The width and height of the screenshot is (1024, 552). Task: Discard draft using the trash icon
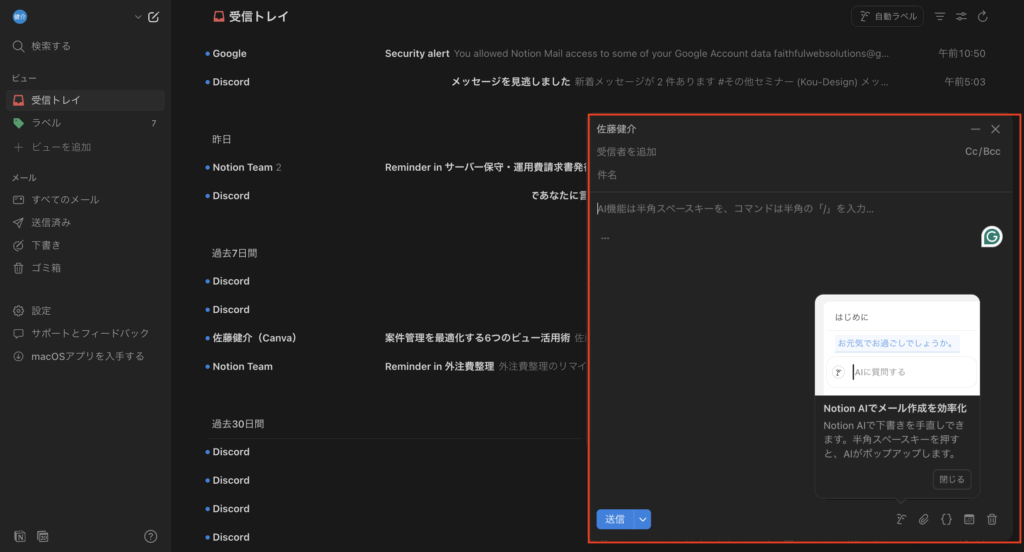[992, 519]
